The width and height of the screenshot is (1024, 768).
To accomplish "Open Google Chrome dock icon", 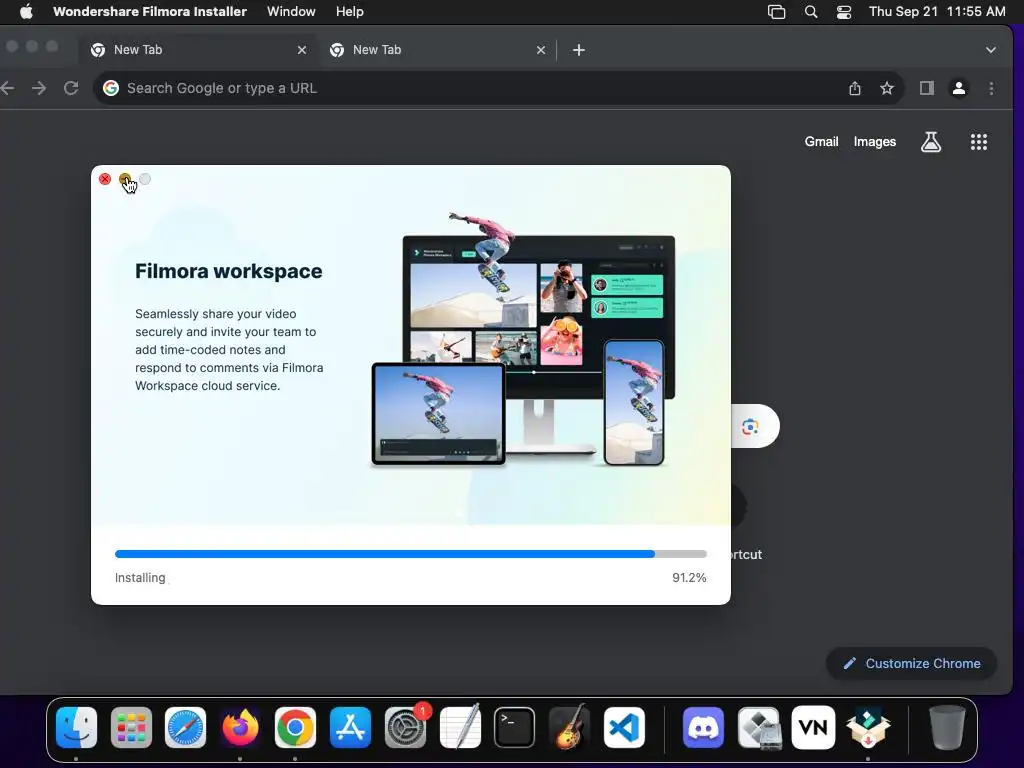I will pyautogui.click(x=295, y=728).
